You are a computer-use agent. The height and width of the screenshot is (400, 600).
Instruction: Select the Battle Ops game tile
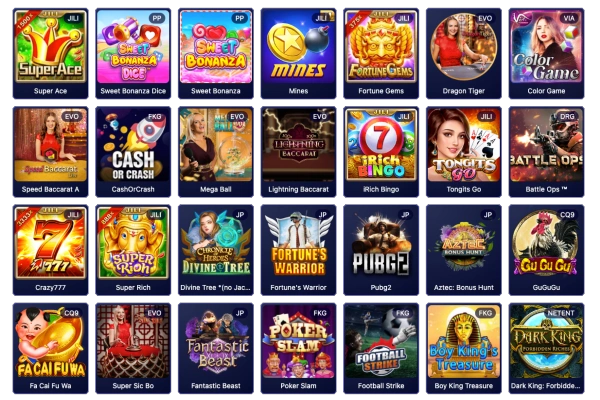[546, 152]
